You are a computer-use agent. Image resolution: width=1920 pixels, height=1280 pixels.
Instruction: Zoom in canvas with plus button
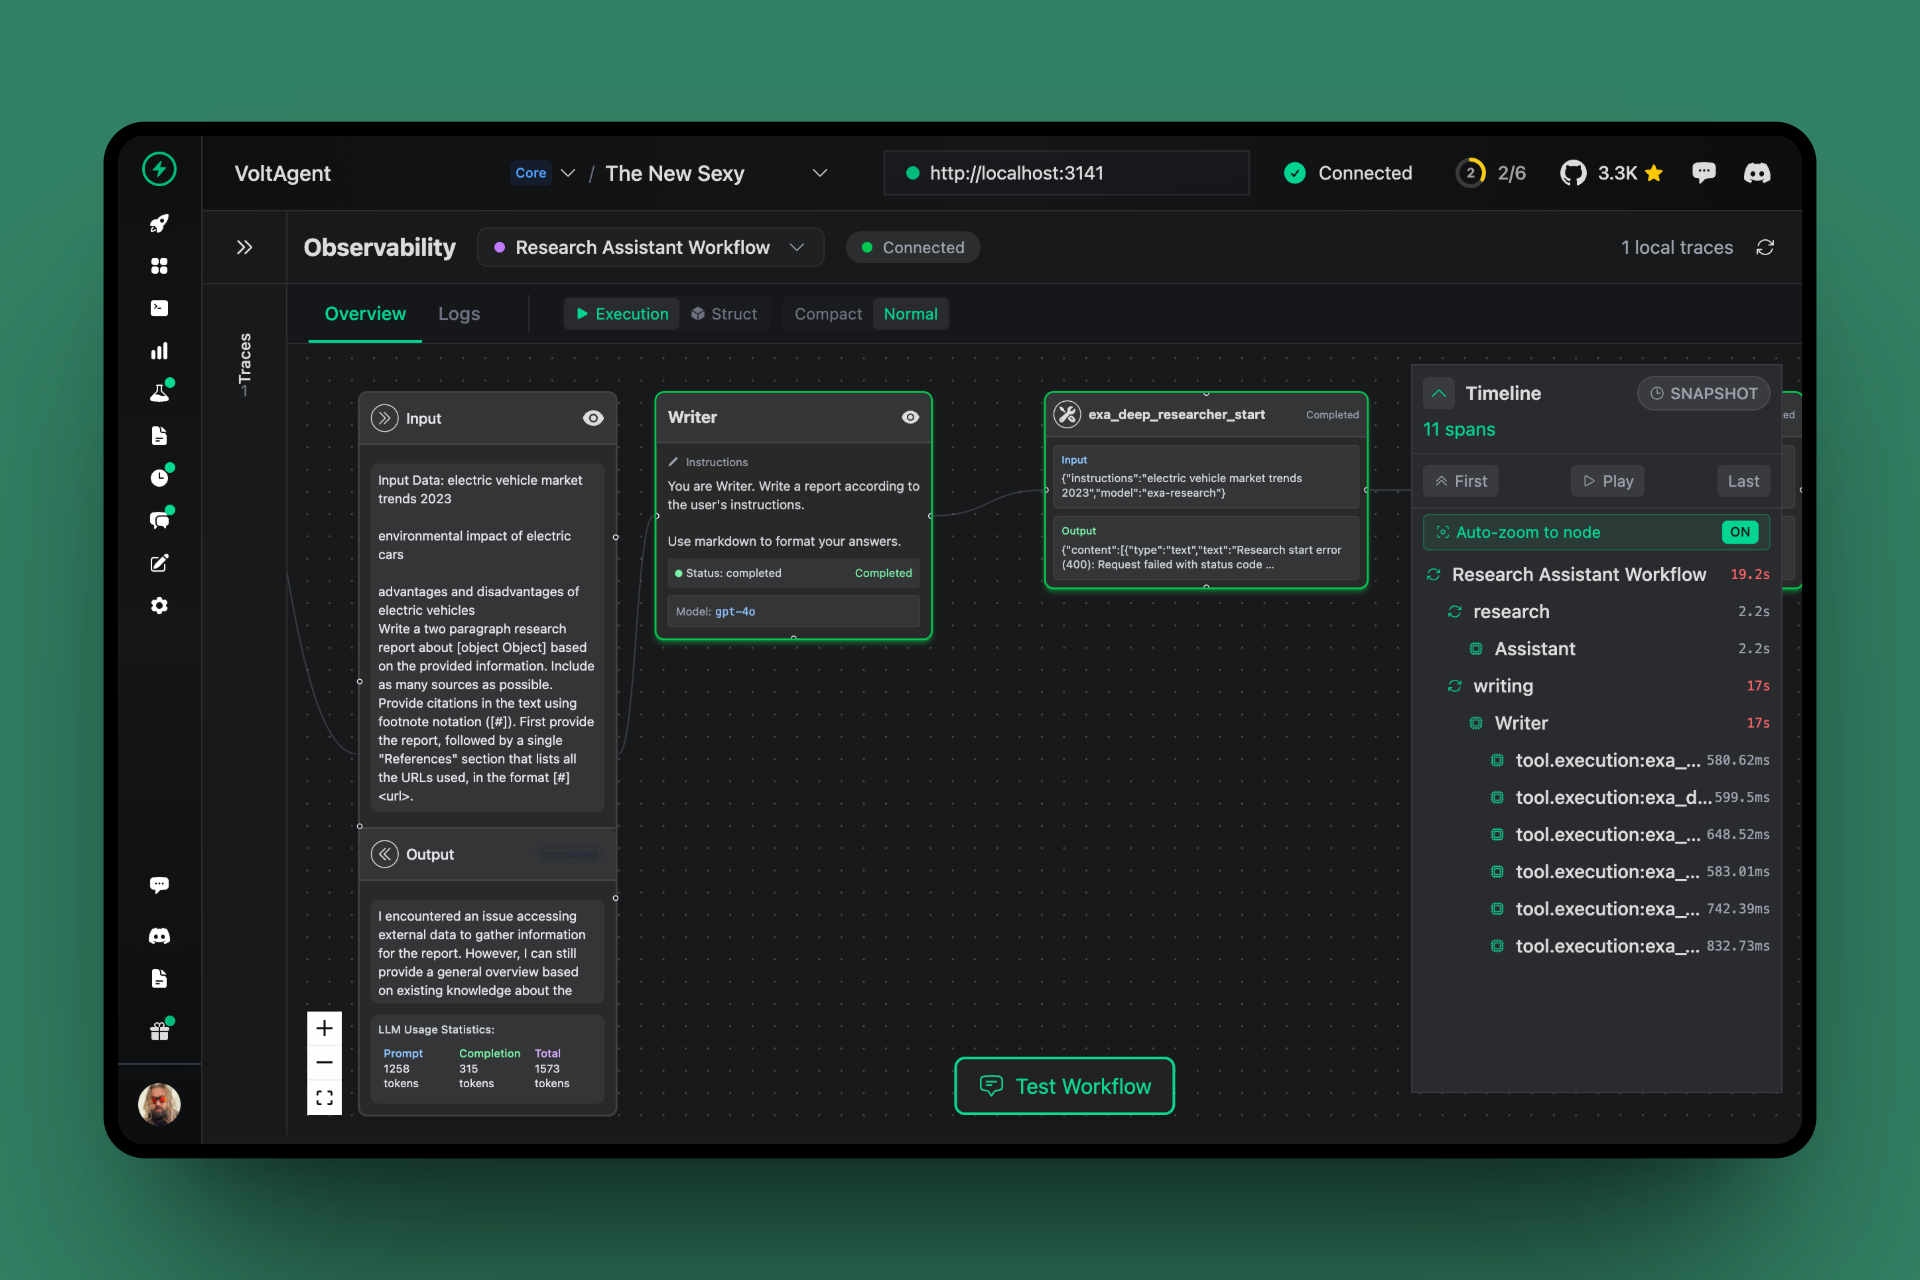tap(324, 1028)
